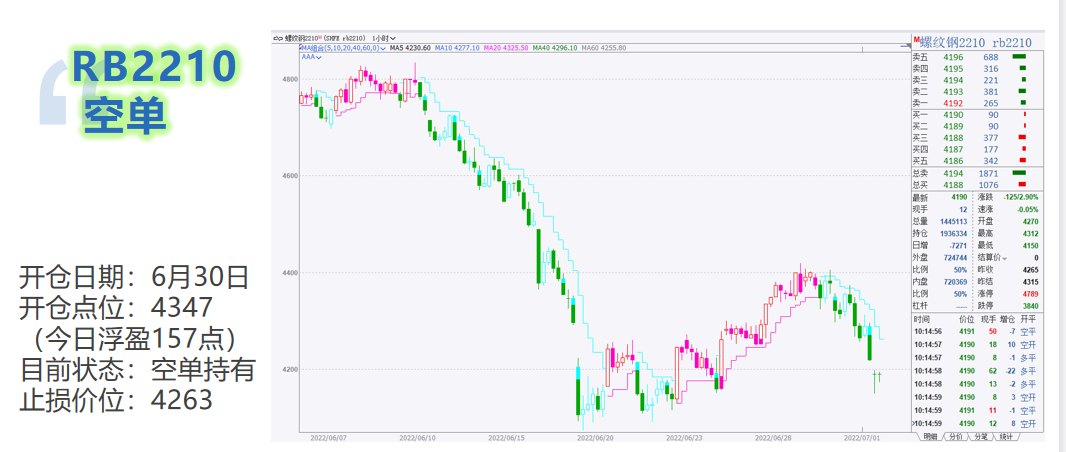
Task: Switch to the 分价 tab
Action: (955, 437)
